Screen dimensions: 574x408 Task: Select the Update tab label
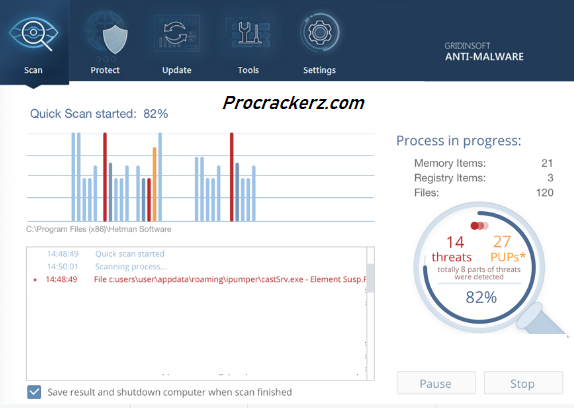click(x=177, y=70)
